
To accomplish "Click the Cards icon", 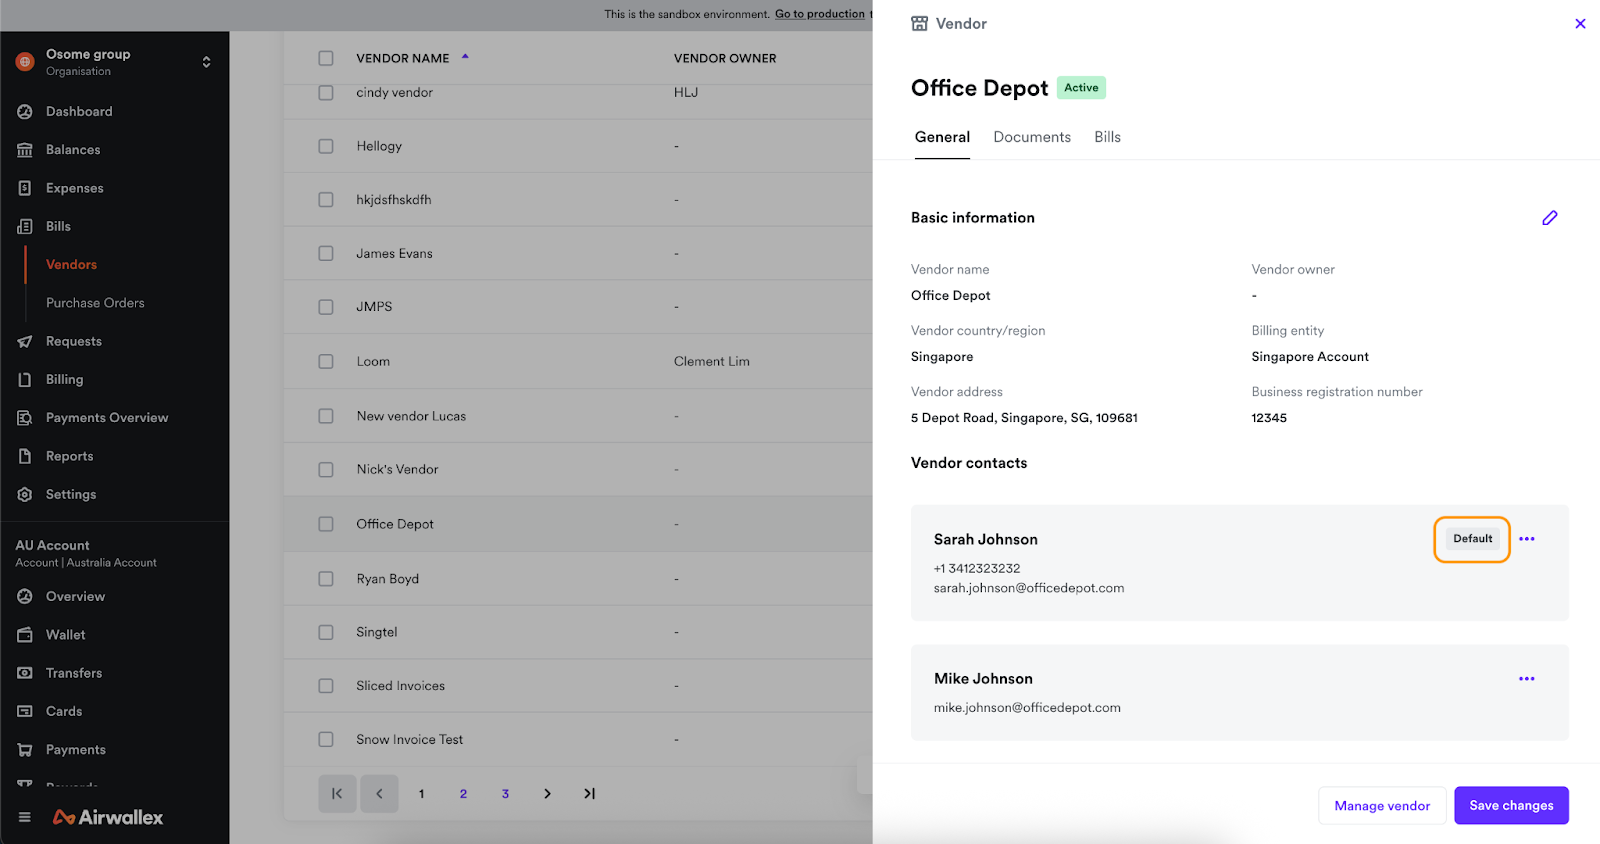I will 25,712.
